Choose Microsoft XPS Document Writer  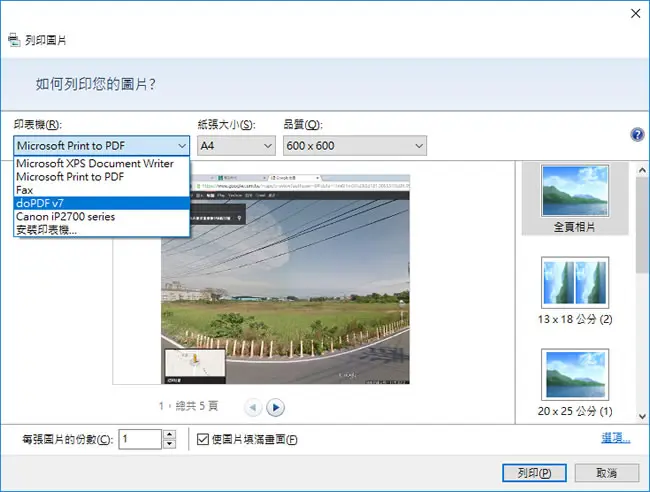click(102, 163)
